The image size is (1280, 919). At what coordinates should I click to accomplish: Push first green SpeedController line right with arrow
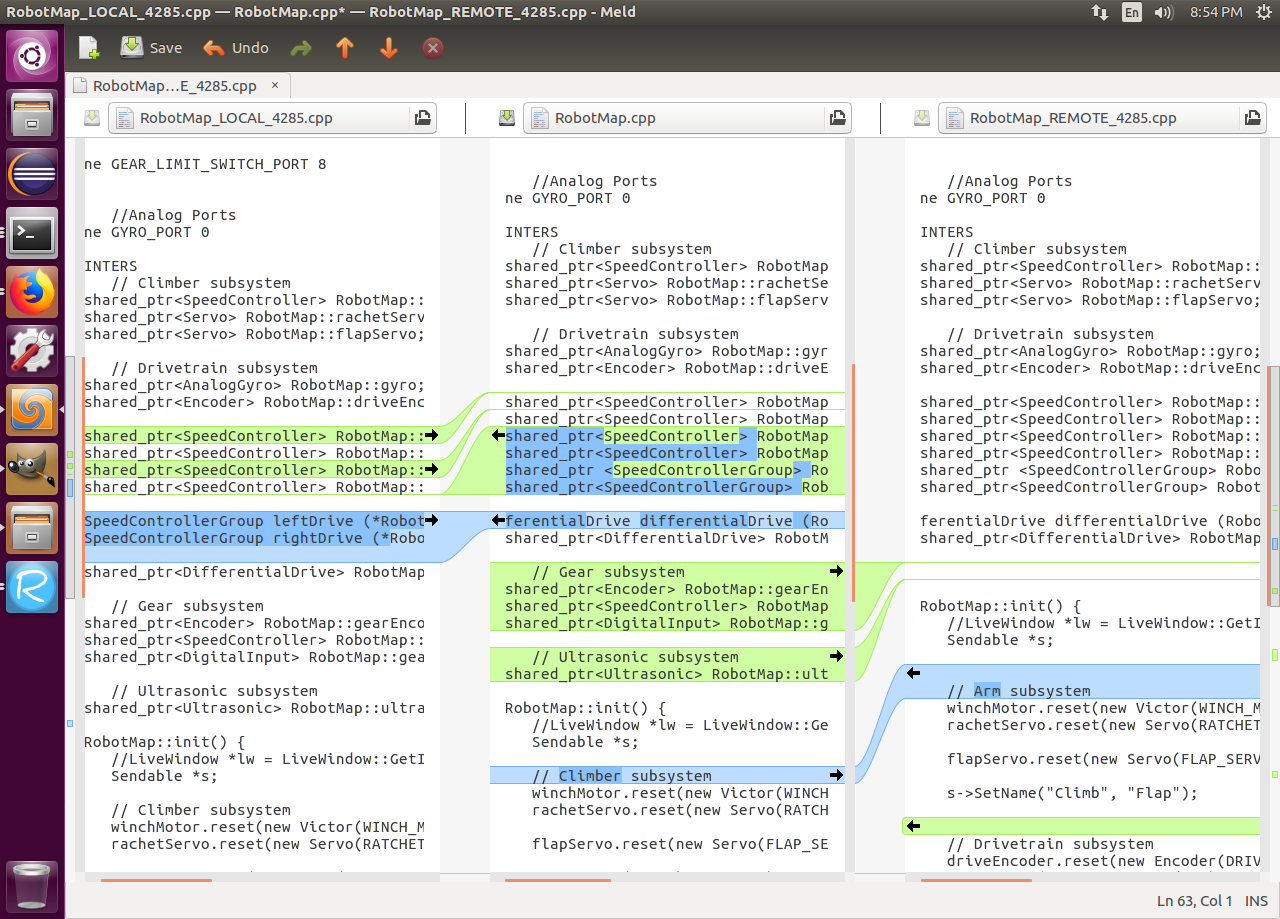click(432, 436)
